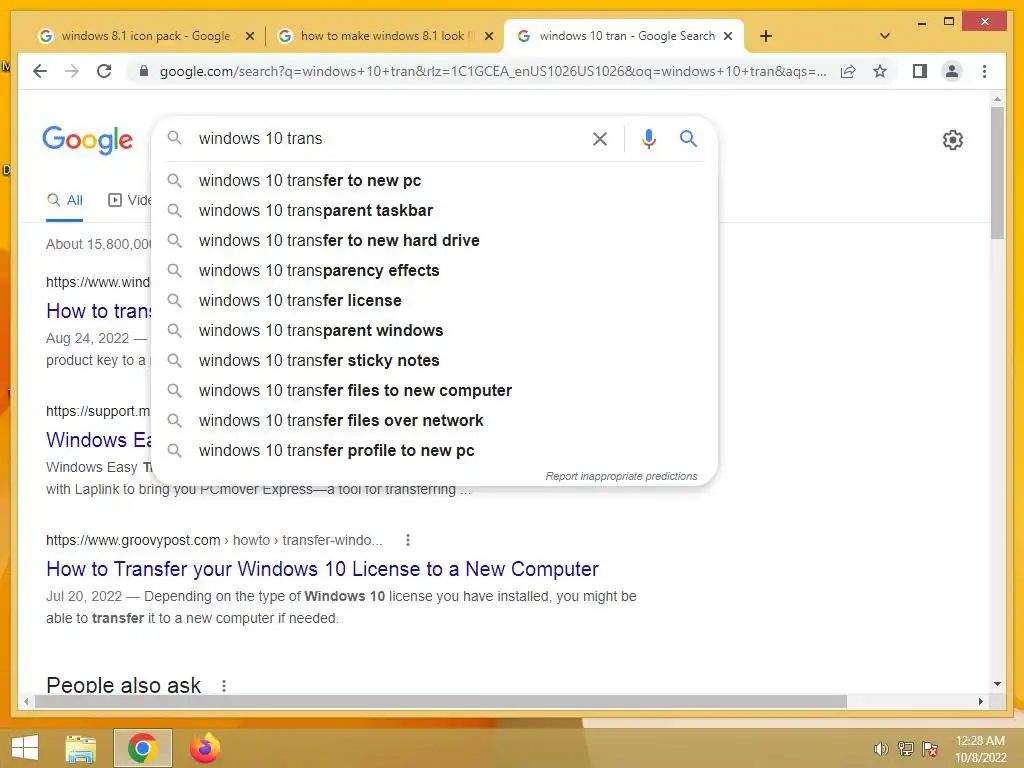Clear the search box with the X
This screenshot has height=768, width=1024.
click(x=600, y=138)
